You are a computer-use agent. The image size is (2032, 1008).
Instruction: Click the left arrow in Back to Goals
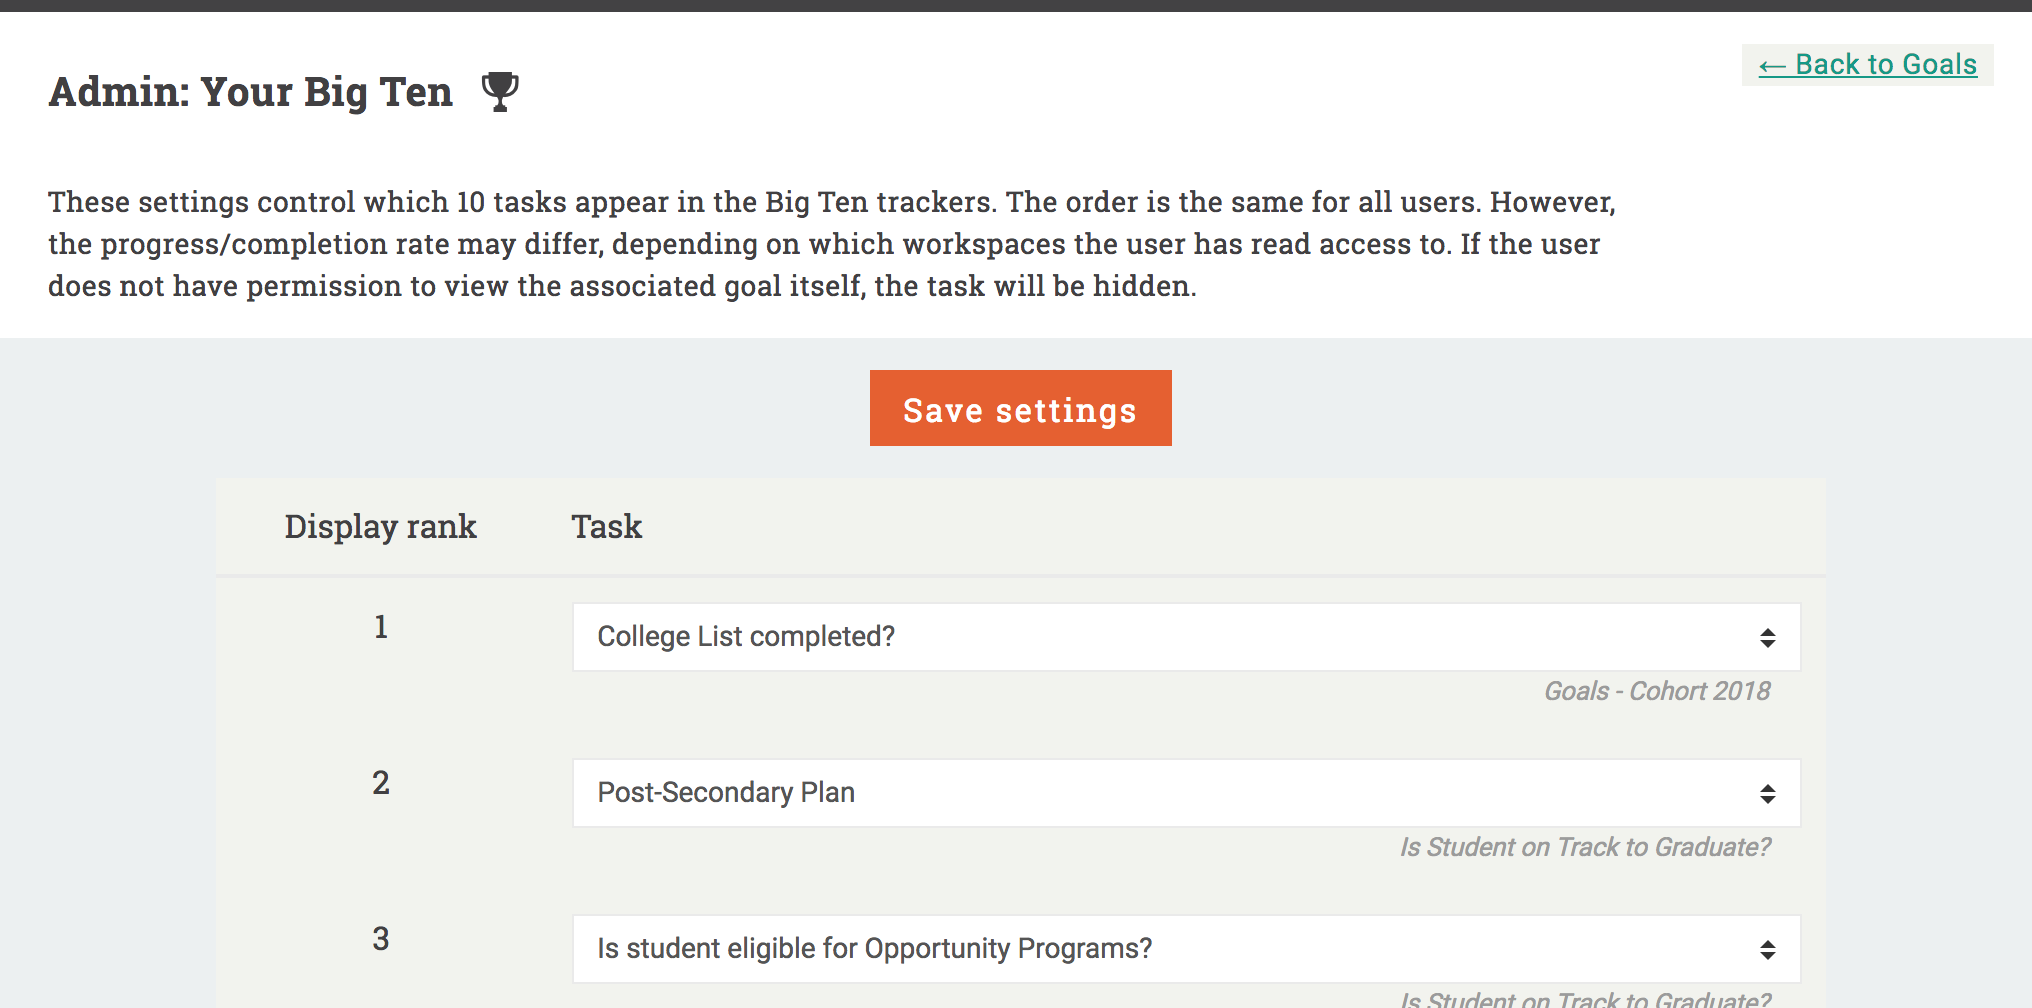tap(1772, 67)
